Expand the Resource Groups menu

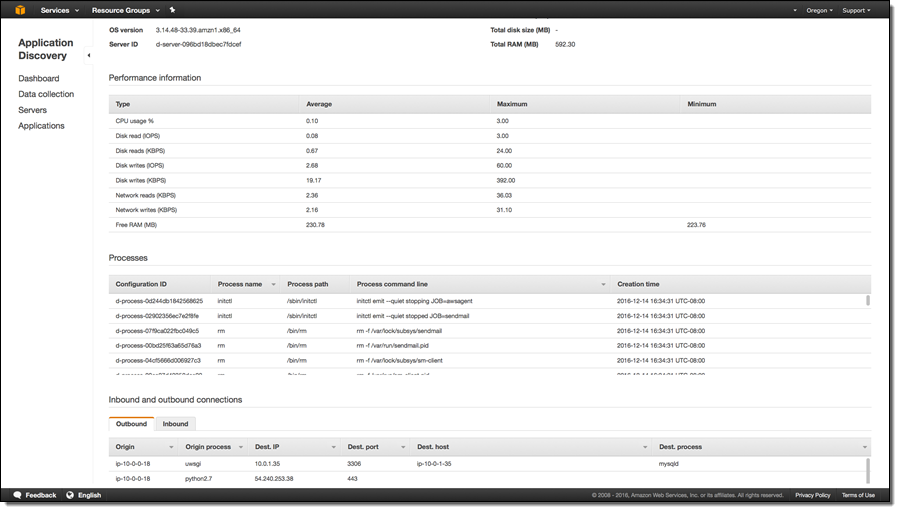(x=125, y=10)
